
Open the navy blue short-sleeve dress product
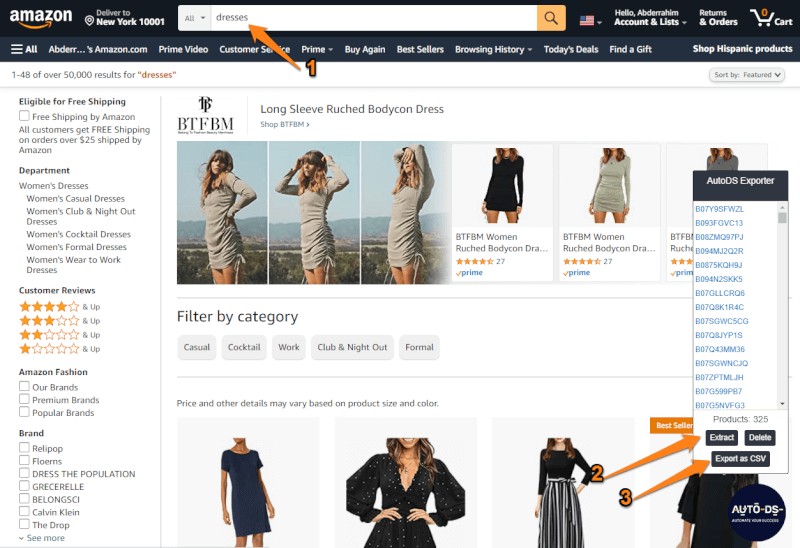pyautogui.click(x=248, y=482)
